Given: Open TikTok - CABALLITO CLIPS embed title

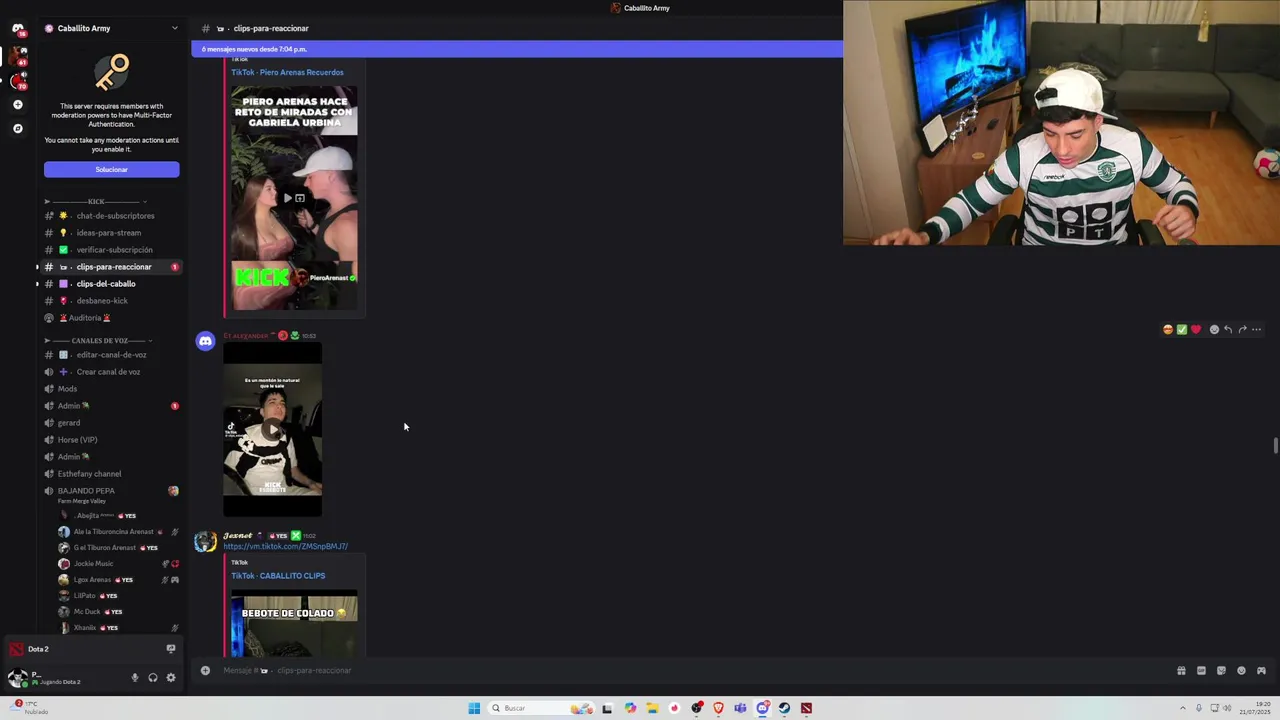Looking at the screenshot, I should click(278, 576).
